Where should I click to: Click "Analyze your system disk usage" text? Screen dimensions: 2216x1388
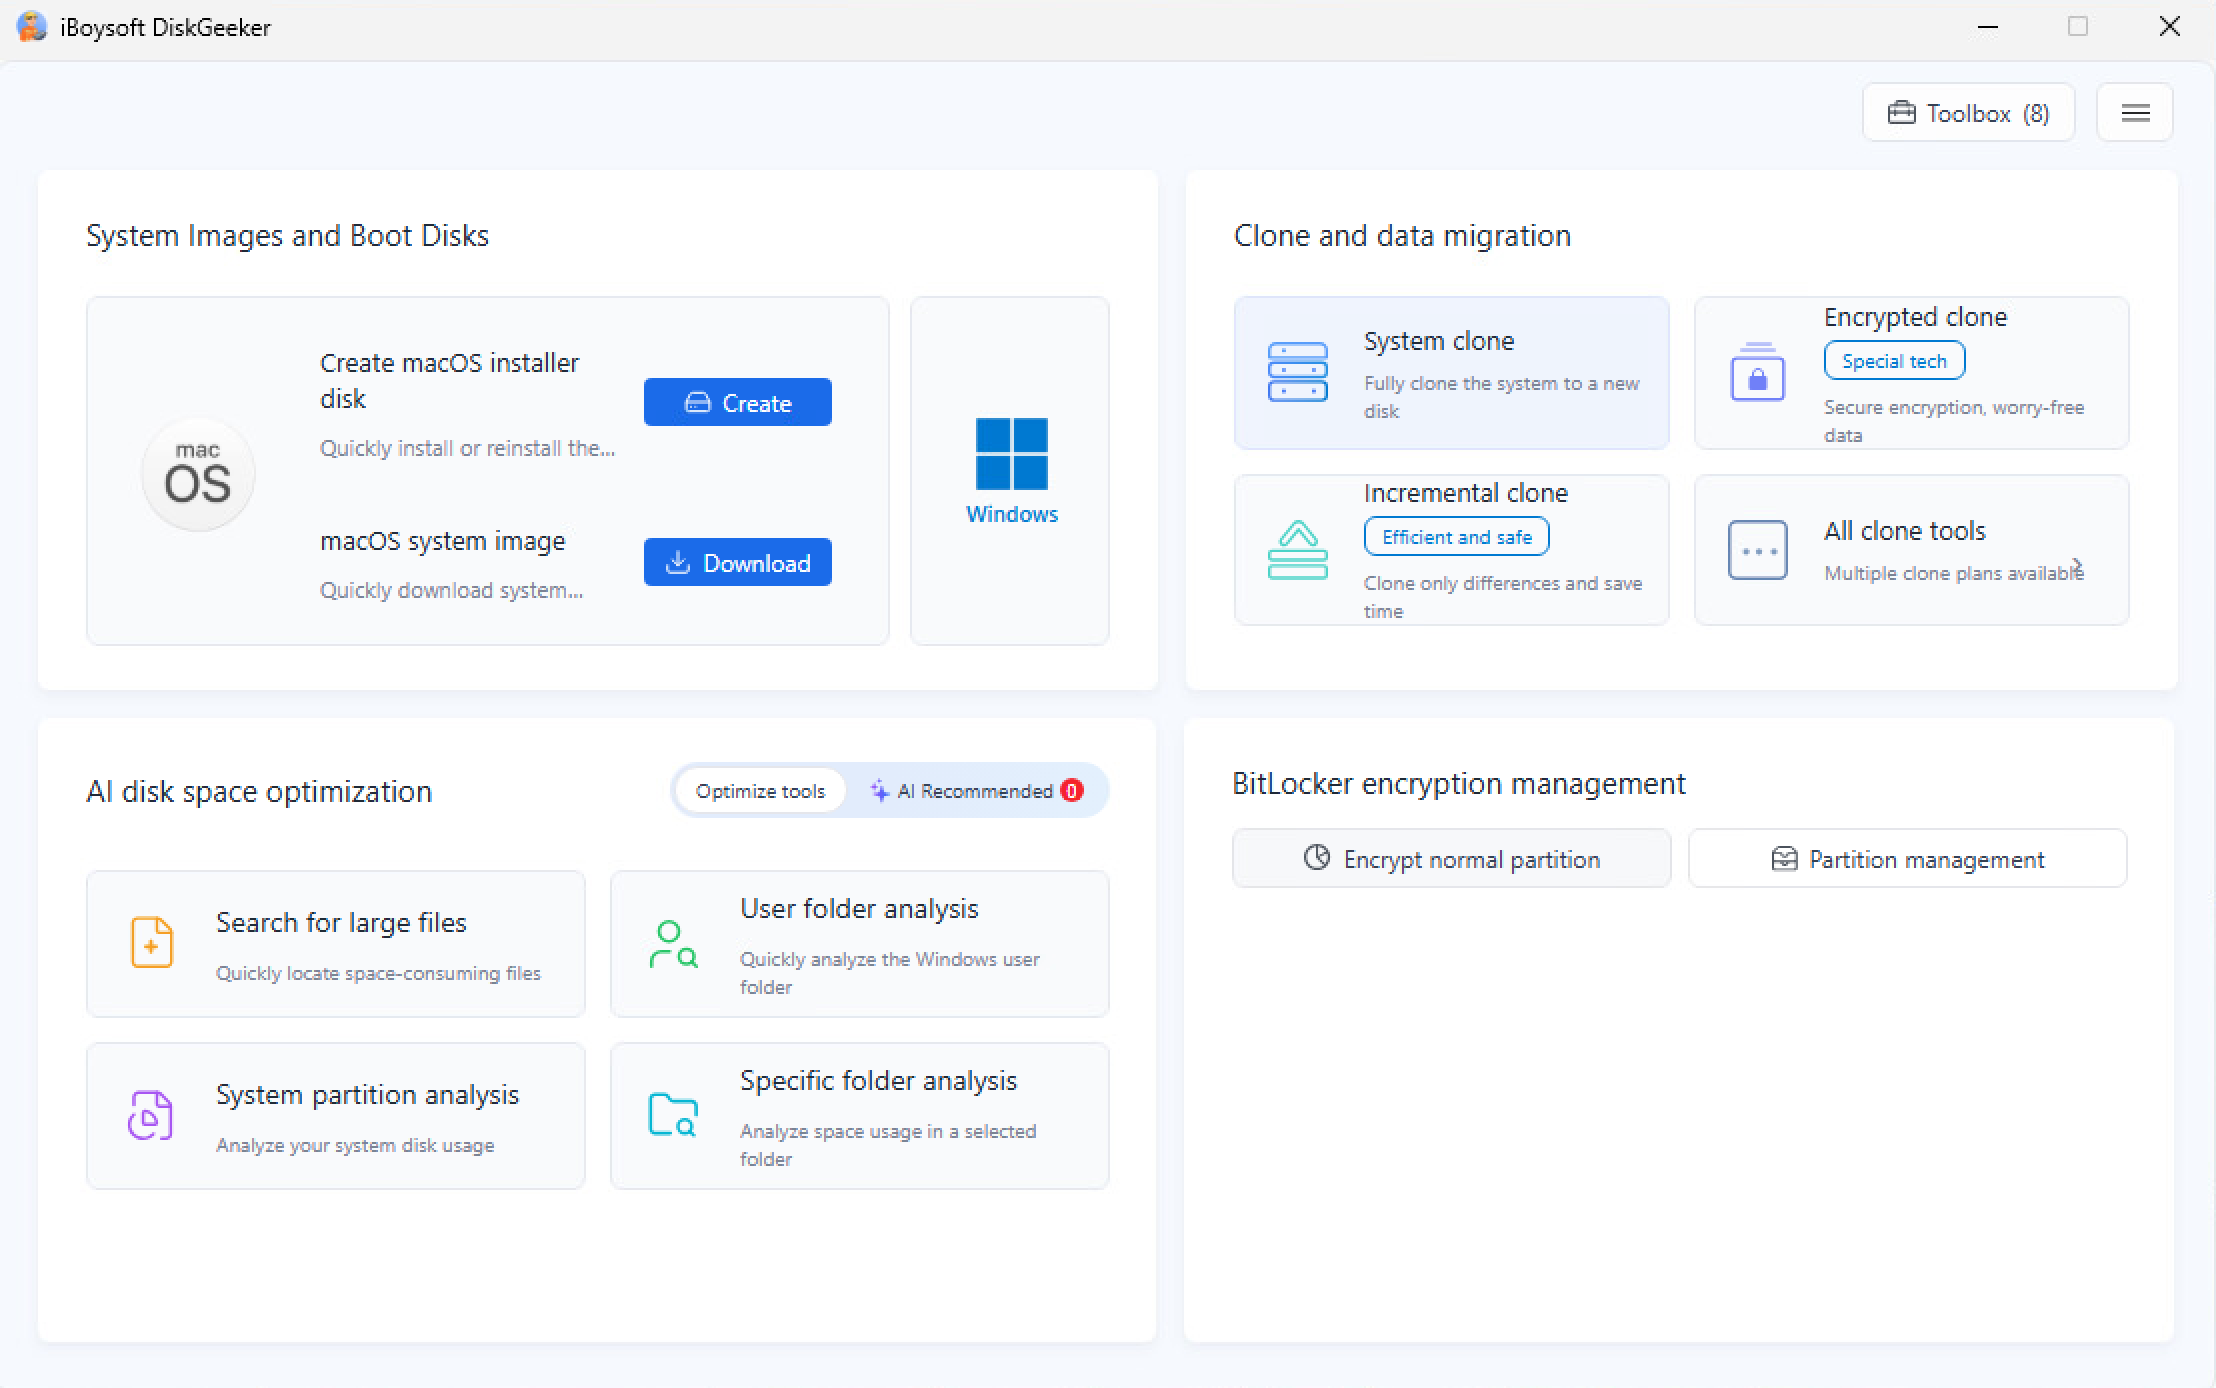click(x=355, y=1145)
